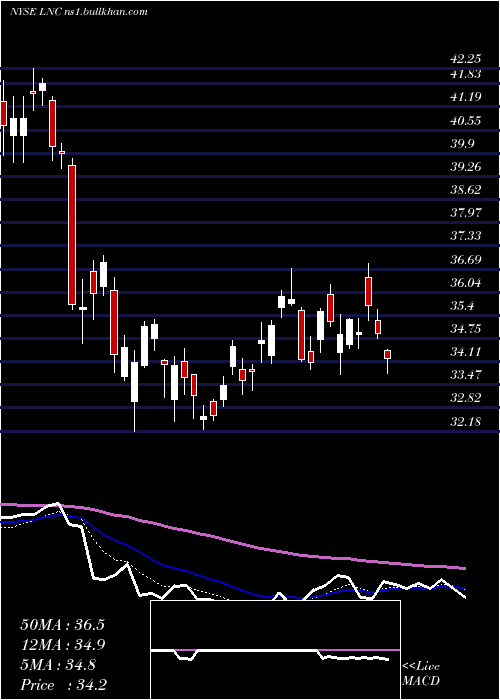Select the 32.82 price axis label
500x700 pixels.
point(465,398)
